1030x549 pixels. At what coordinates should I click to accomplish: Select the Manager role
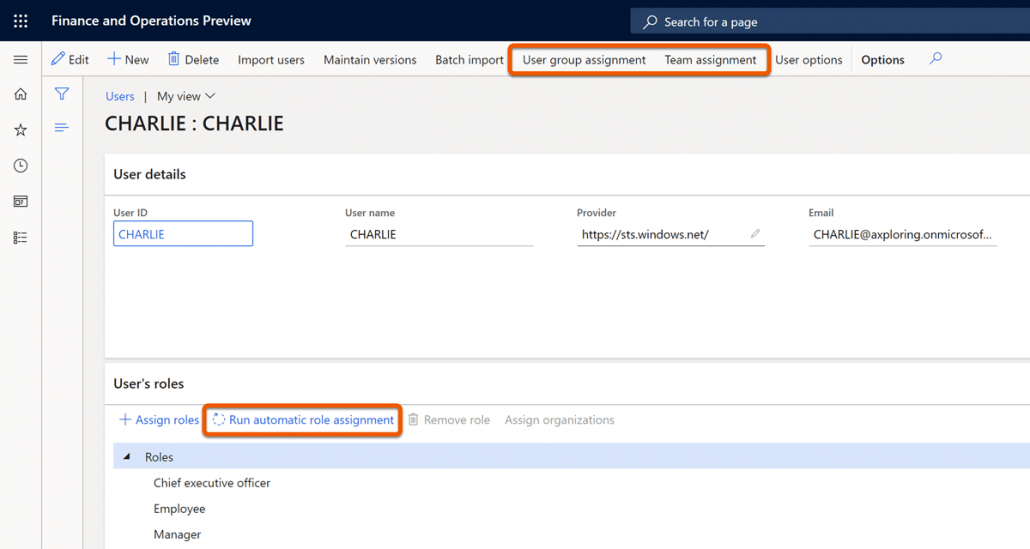177,535
